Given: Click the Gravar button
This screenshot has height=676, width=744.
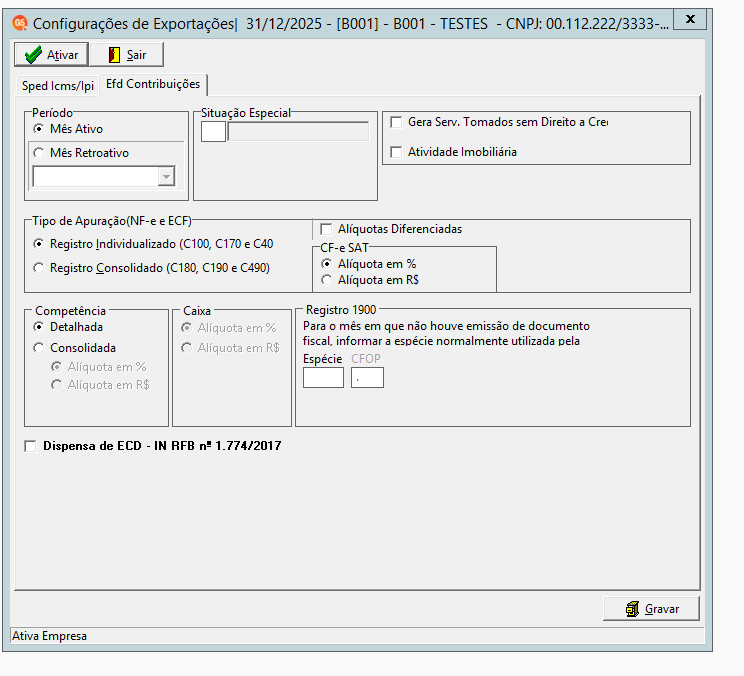Looking at the screenshot, I should click(x=651, y=609).
